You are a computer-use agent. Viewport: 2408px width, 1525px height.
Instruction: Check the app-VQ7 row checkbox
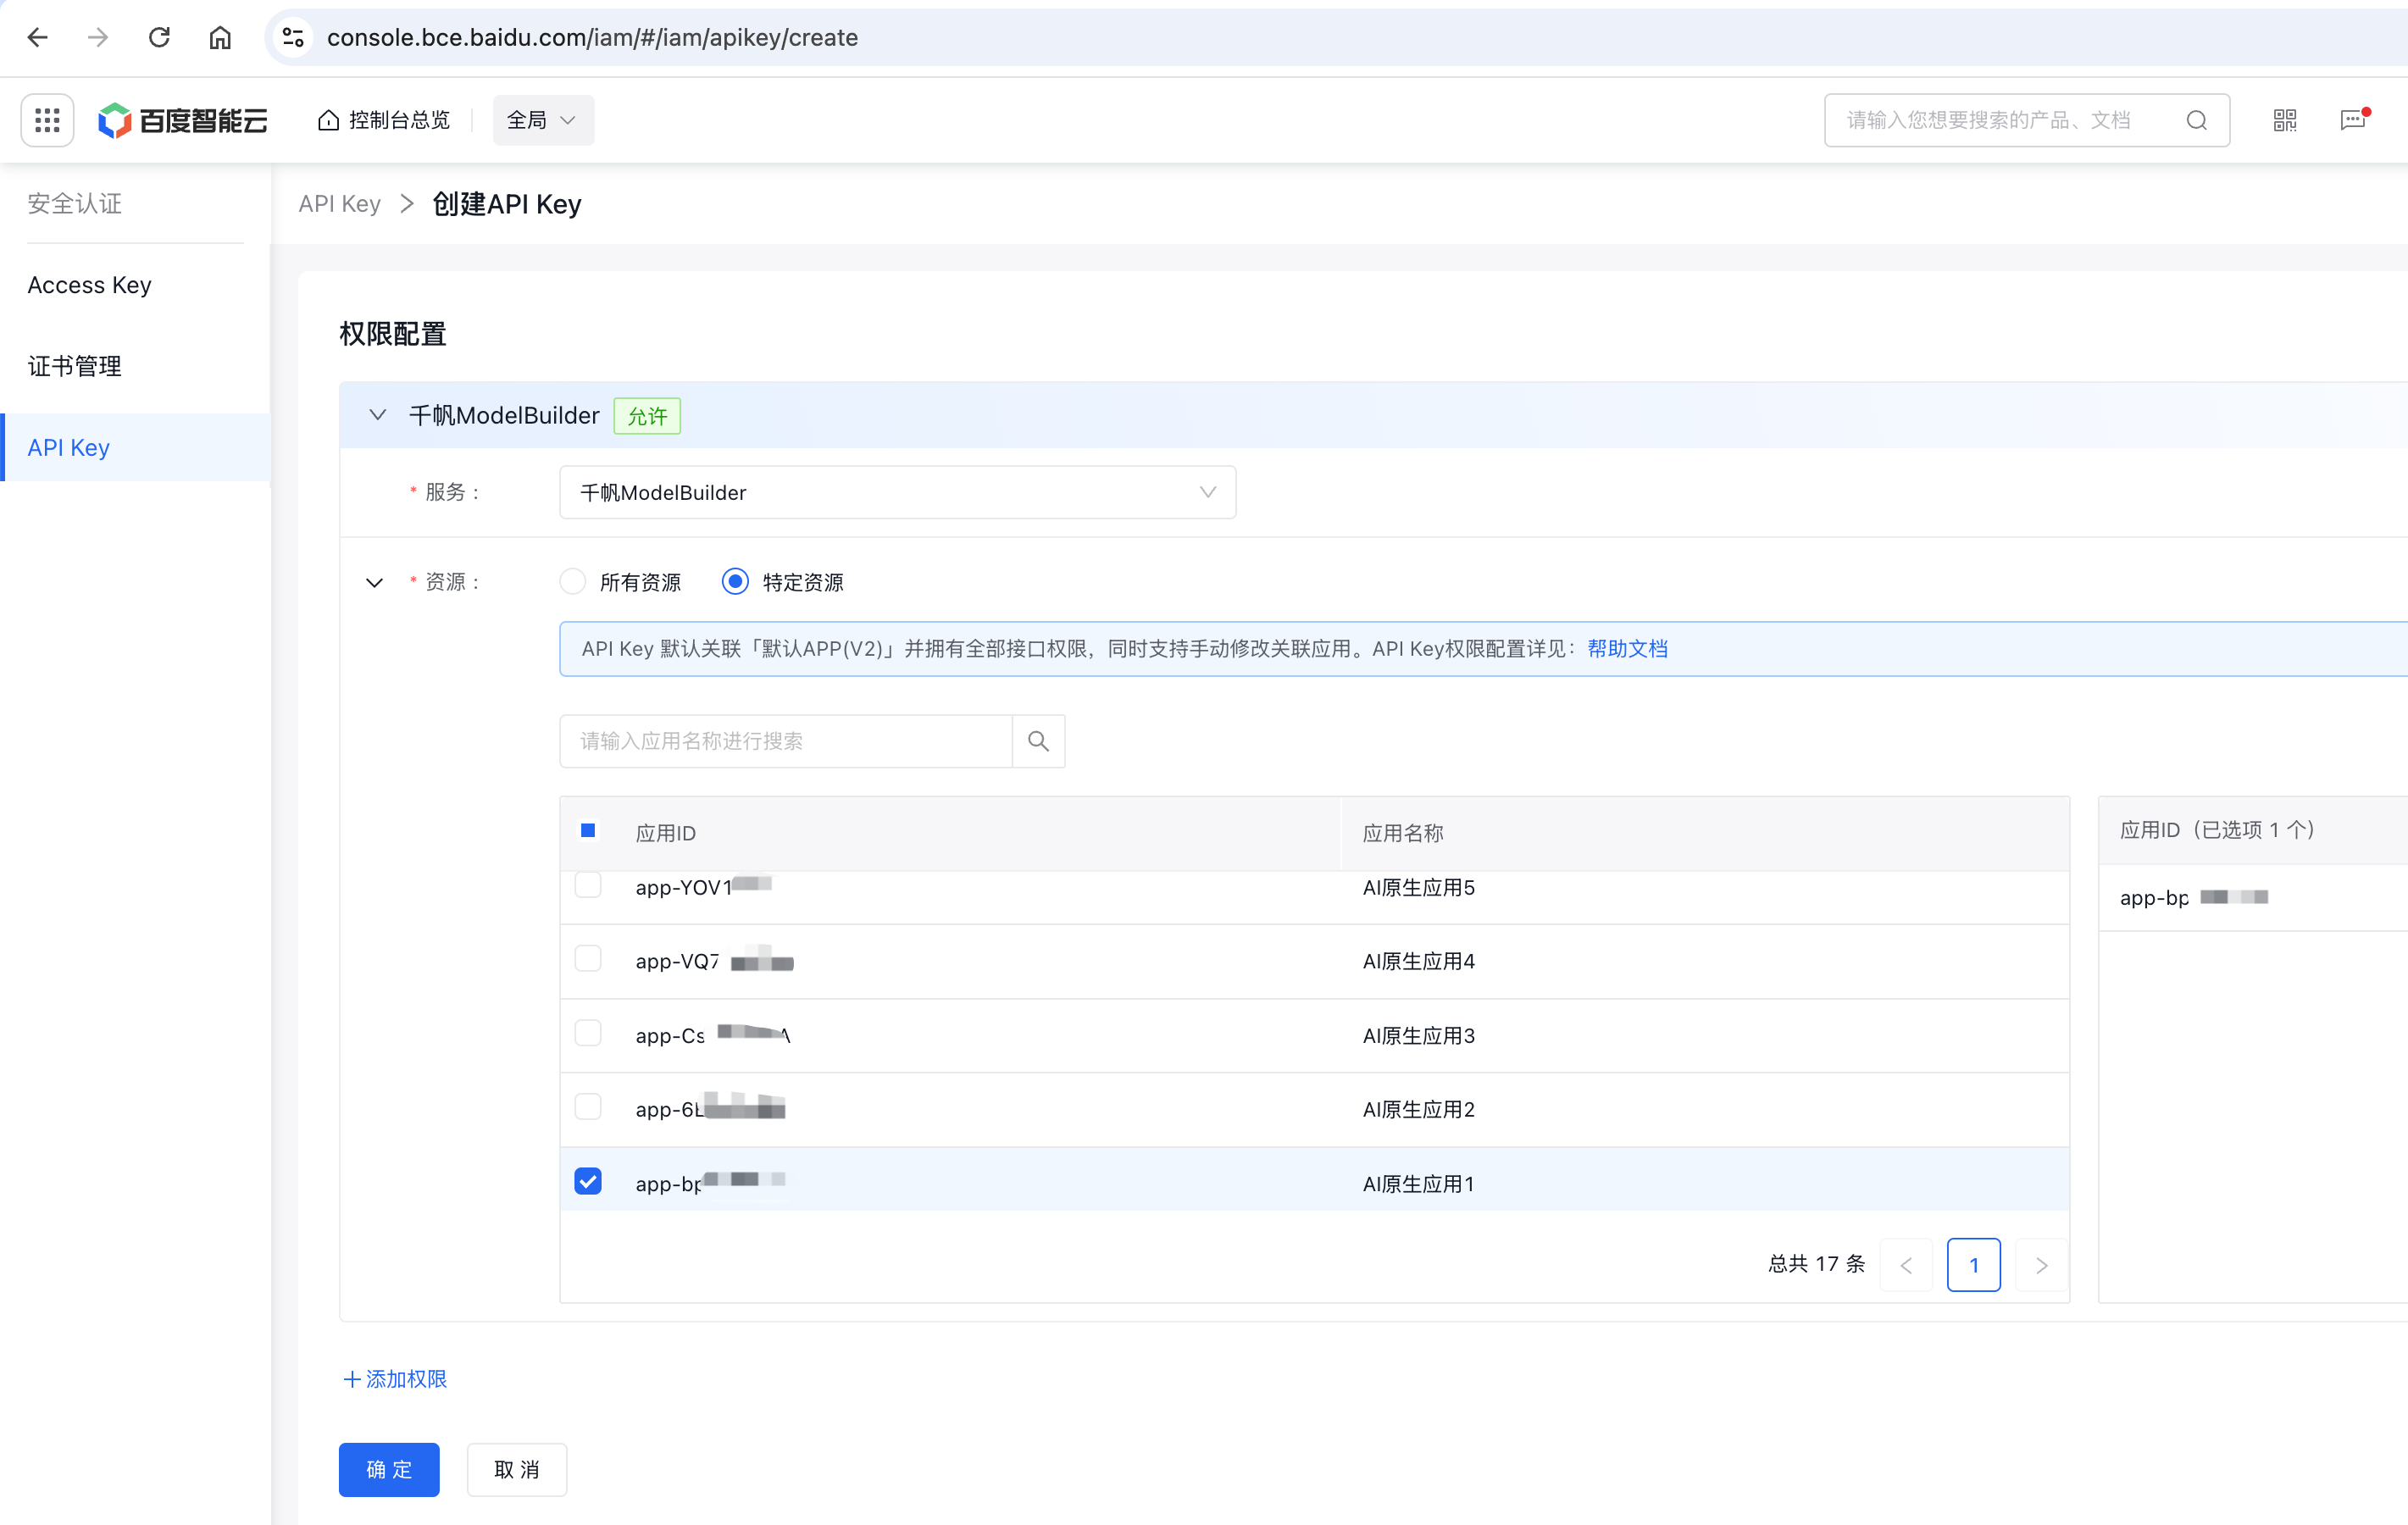point(588,959)
